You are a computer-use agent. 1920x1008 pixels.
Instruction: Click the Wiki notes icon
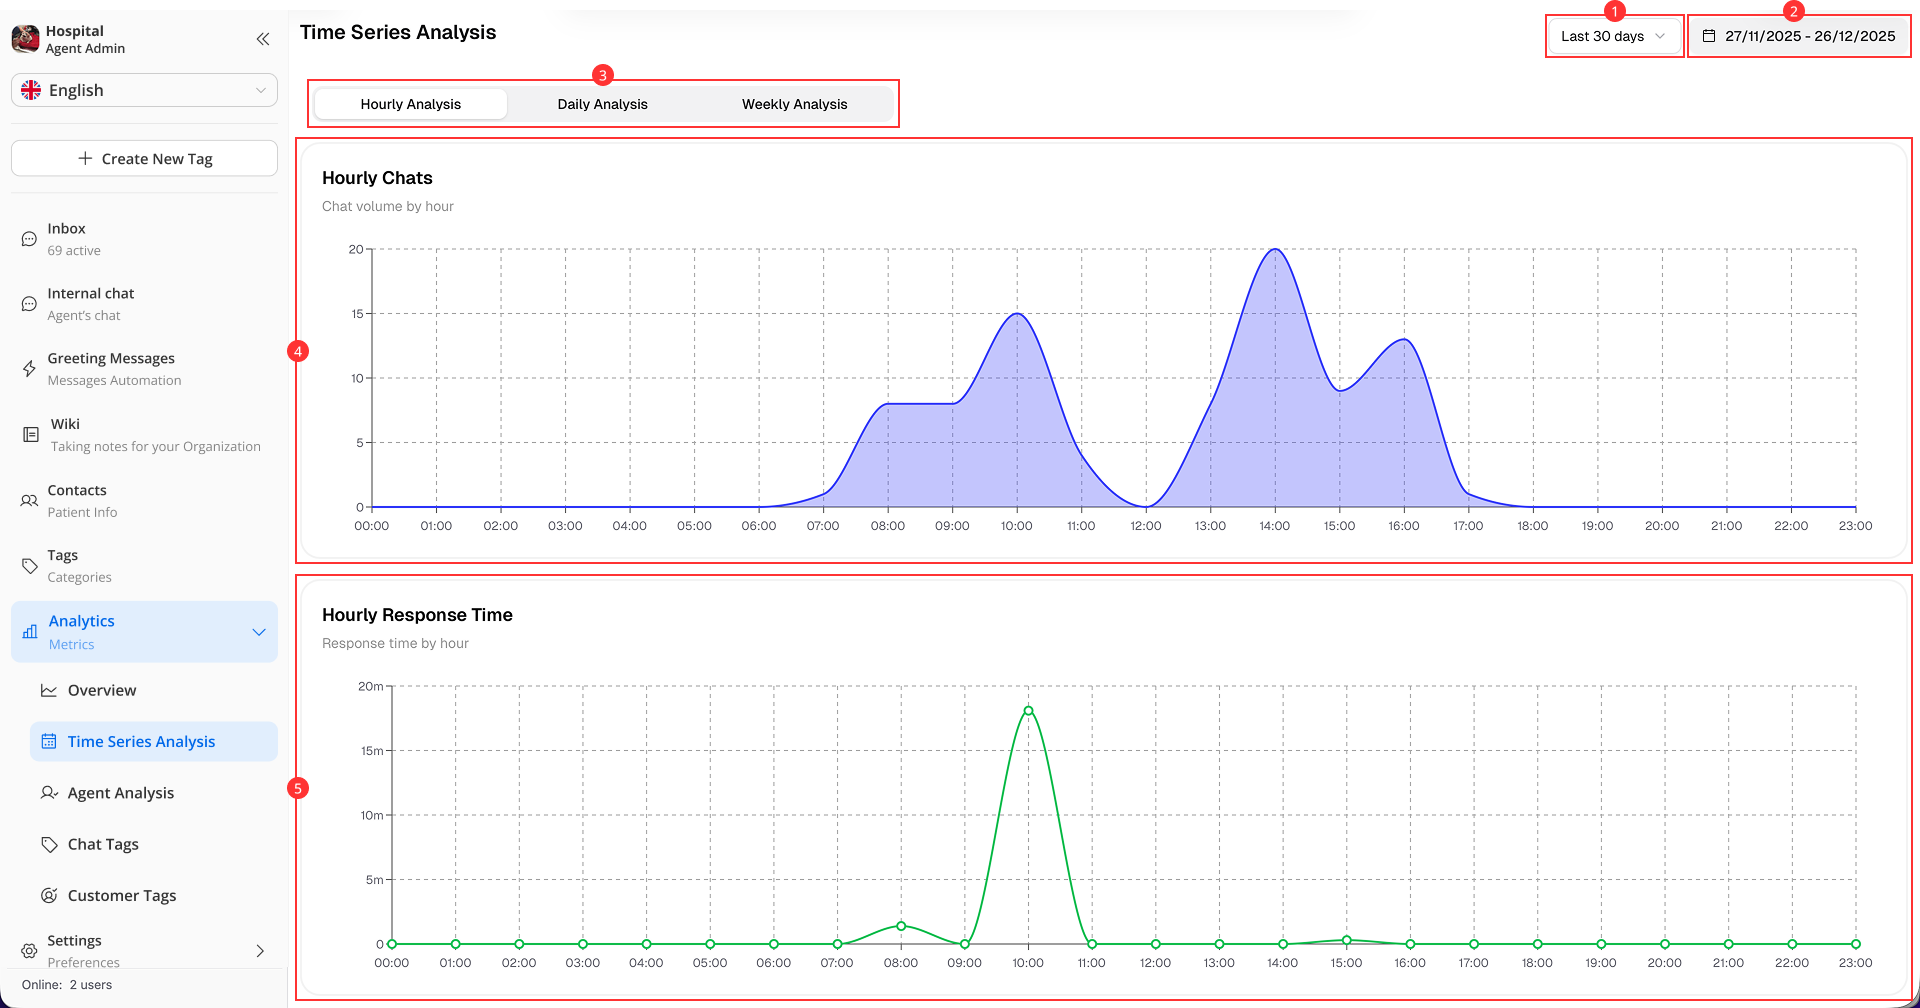tap(28, 434)
